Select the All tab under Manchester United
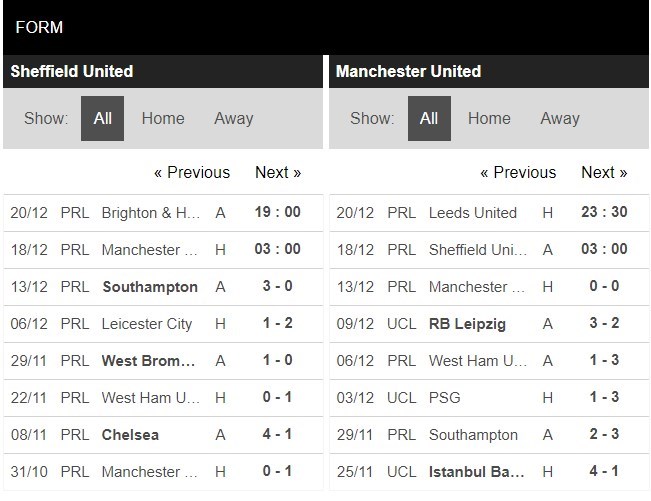Screen dimensions: 651x501 pyautogui.click(x=429, y=118)
